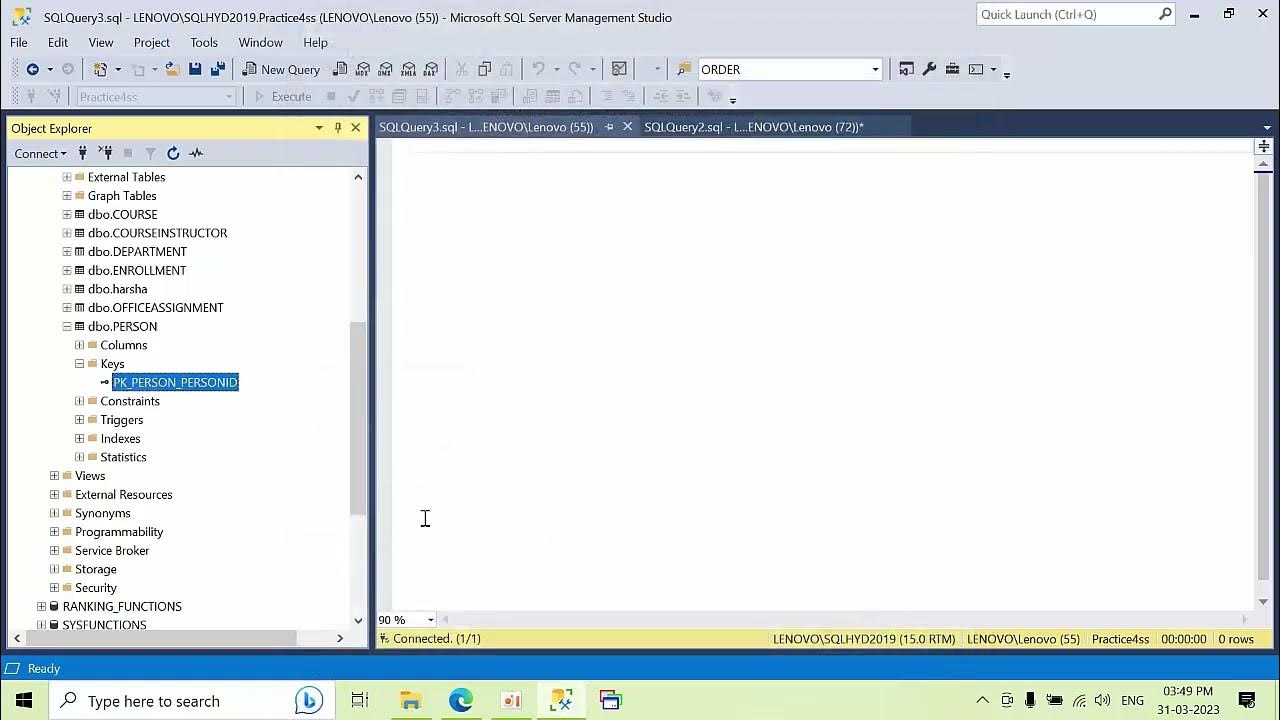Click the Activity Monitor toolbar icon
This screenshot has width=1280, height=720.
click(619, 69)
